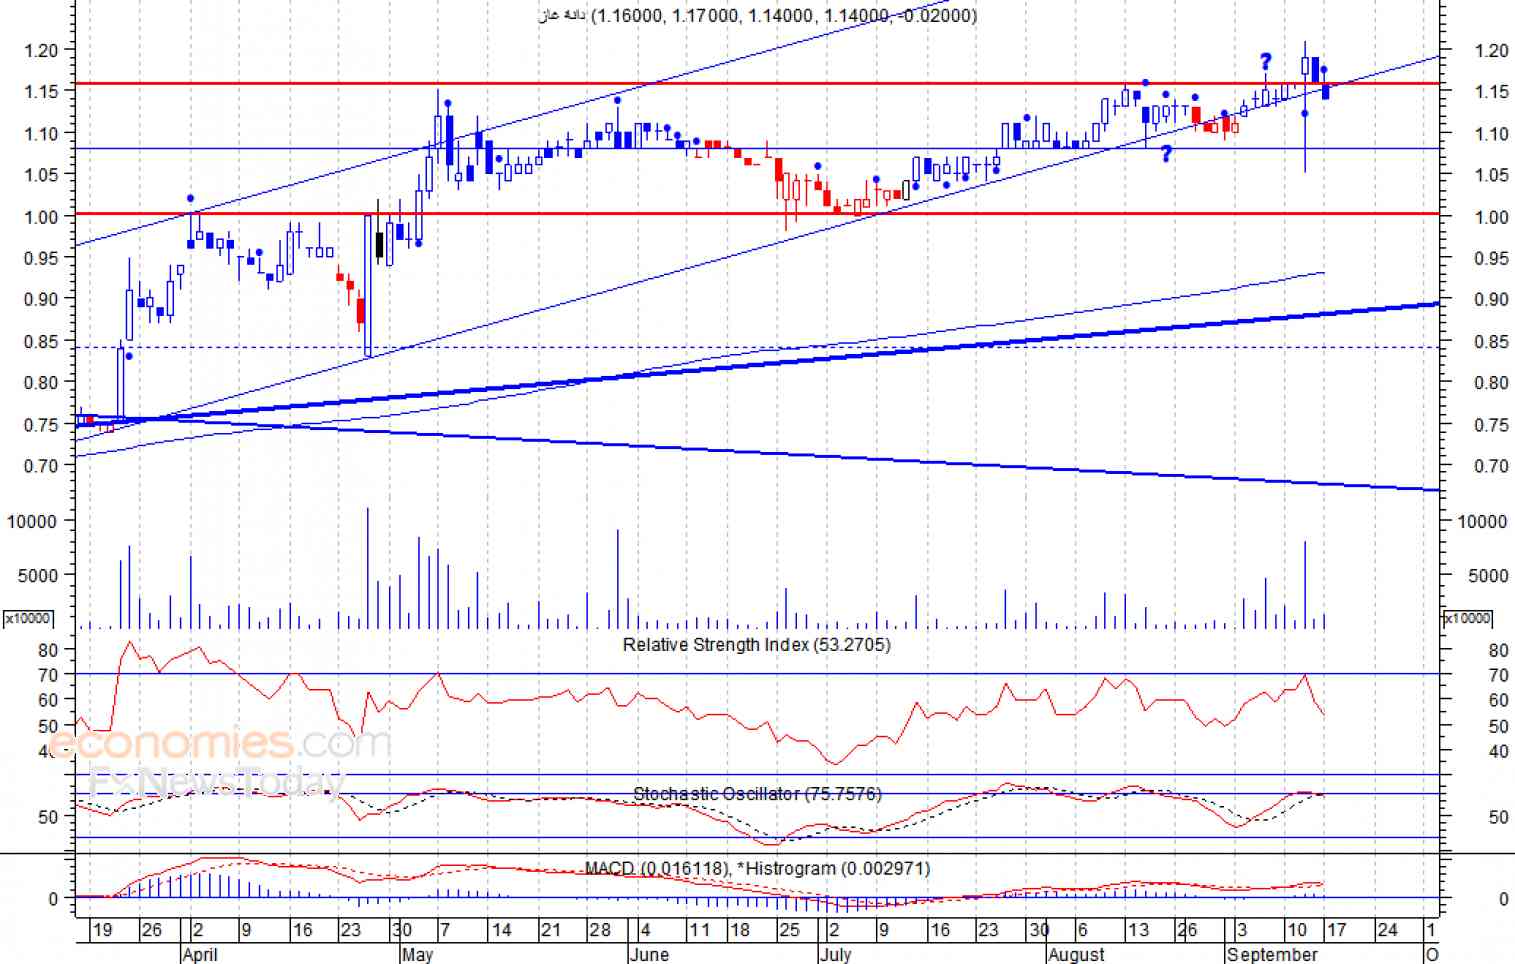This screenshot has width=1515, height=964.
Task: Select the June month label on time axis
Action: pyautogui.click(x=649, y=954)
